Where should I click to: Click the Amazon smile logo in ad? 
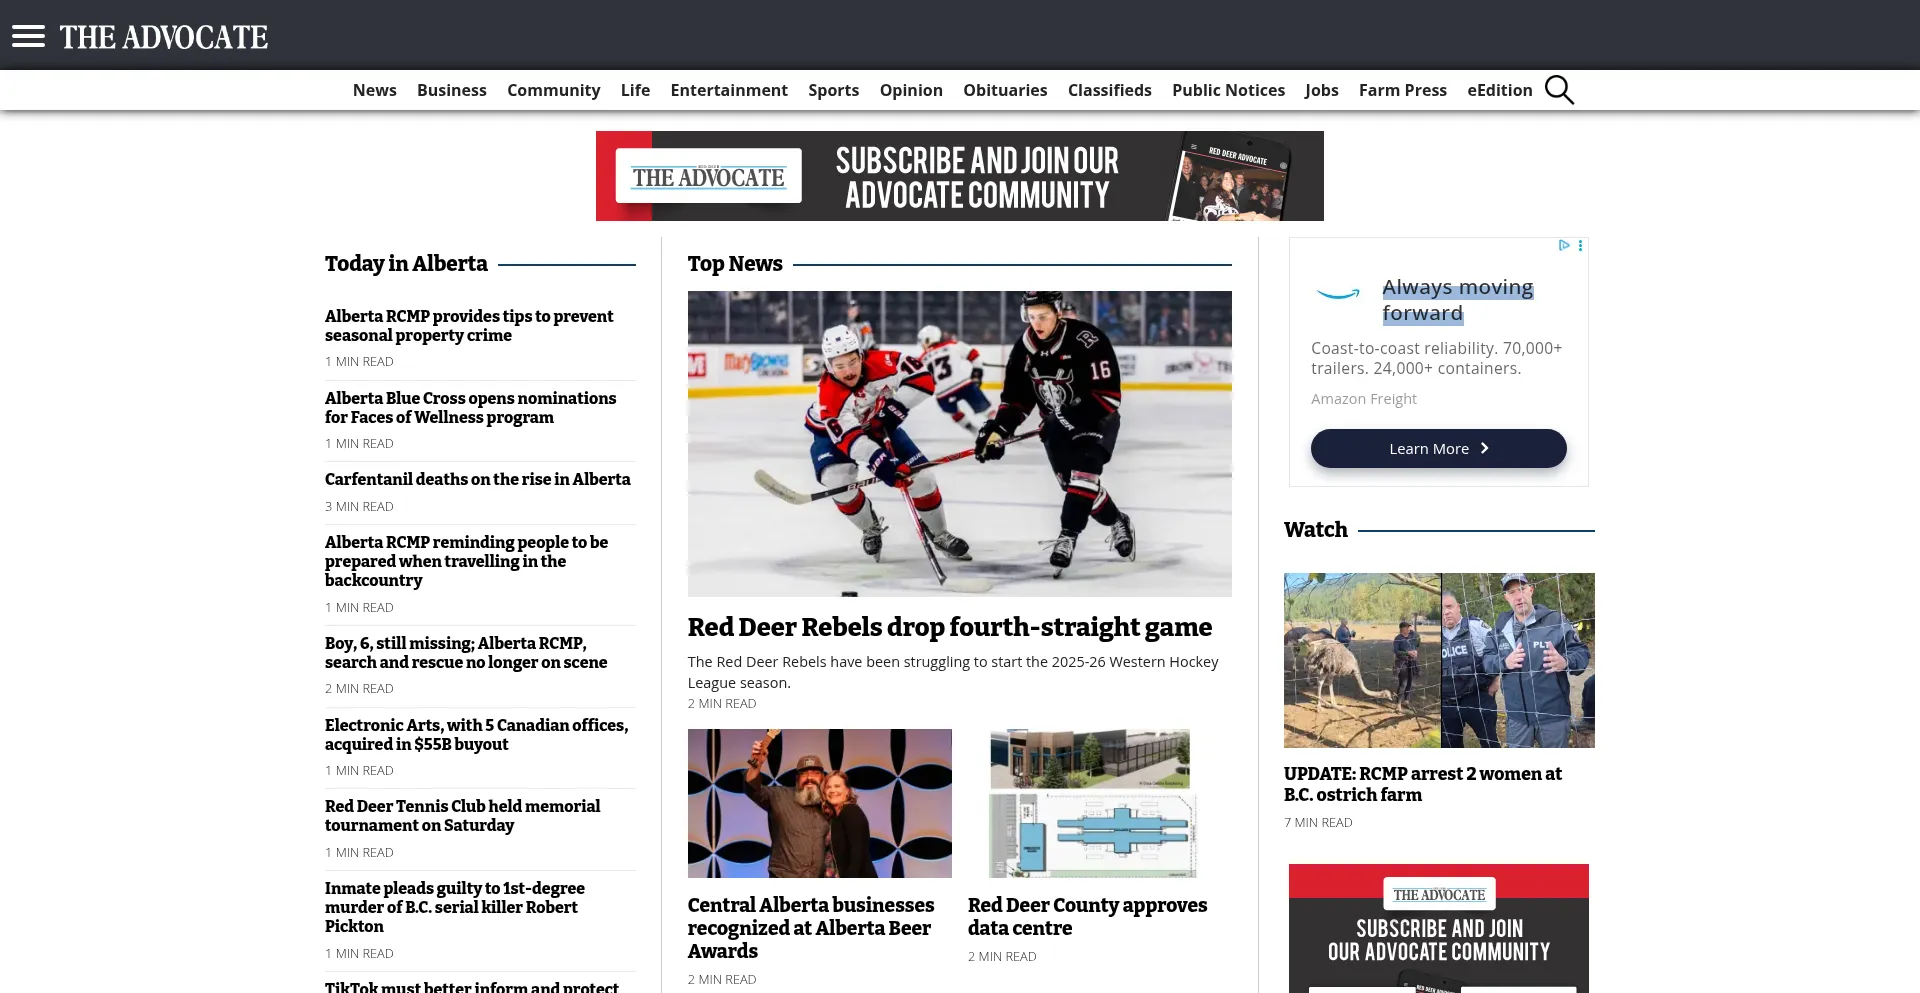pos(1338,294)
